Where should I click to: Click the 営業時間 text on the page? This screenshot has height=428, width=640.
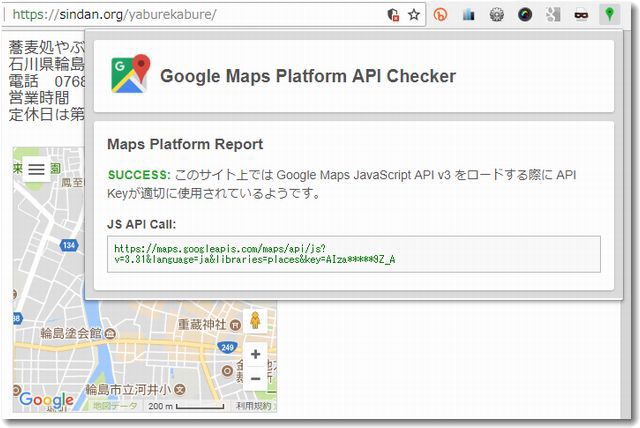pyautogui.click(x=39, y=98)
